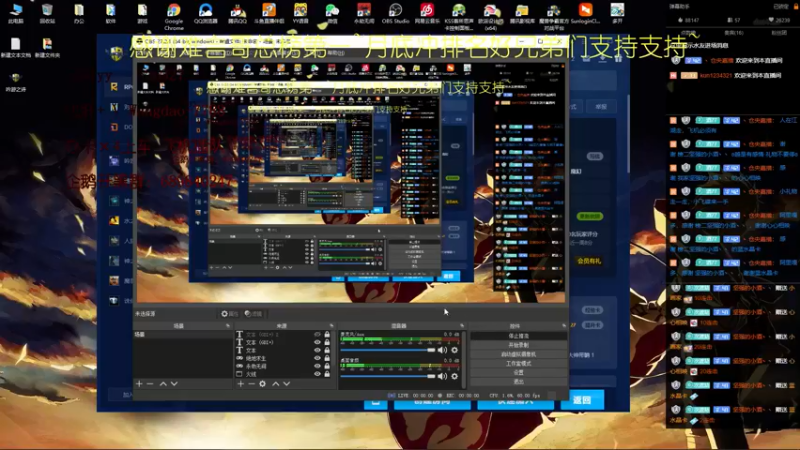Add a new scene with plus icon
The image size is (800, 450).
tap(139, 383)
